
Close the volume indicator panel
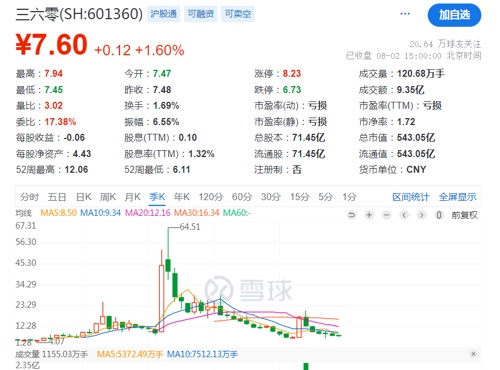(x=473, y=354)
